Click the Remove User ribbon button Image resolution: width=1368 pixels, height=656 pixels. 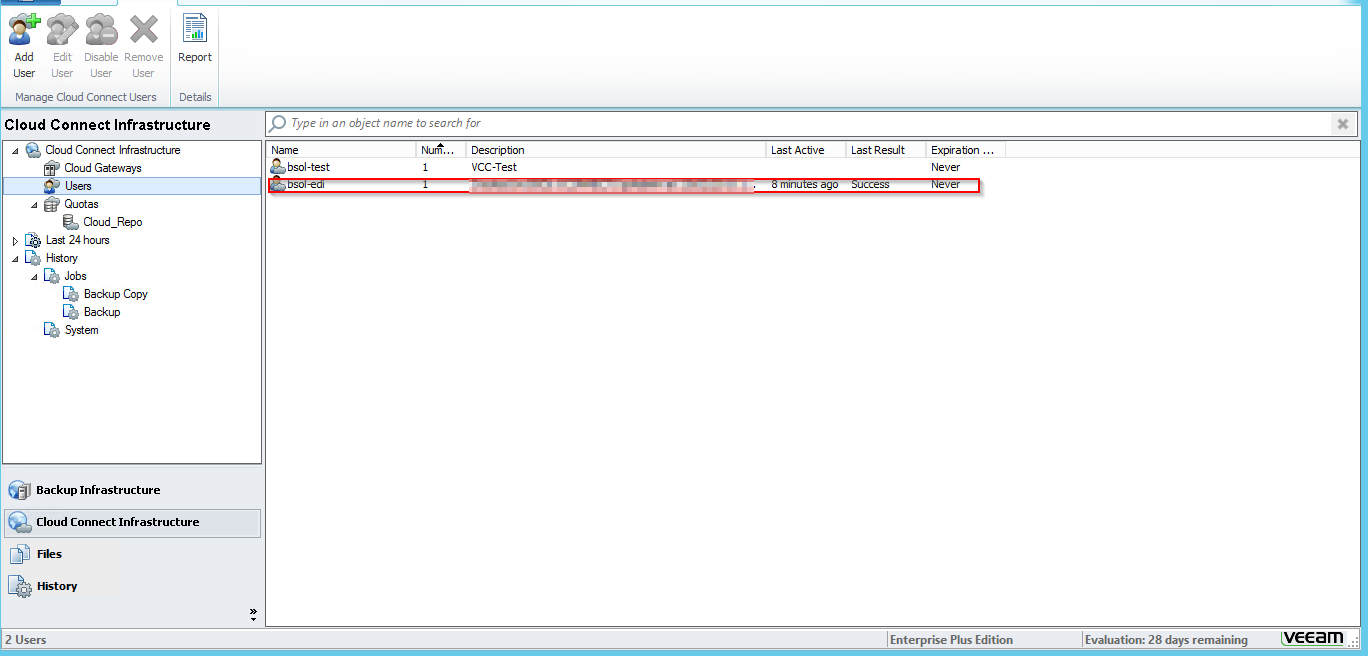(x=144, y=46)
